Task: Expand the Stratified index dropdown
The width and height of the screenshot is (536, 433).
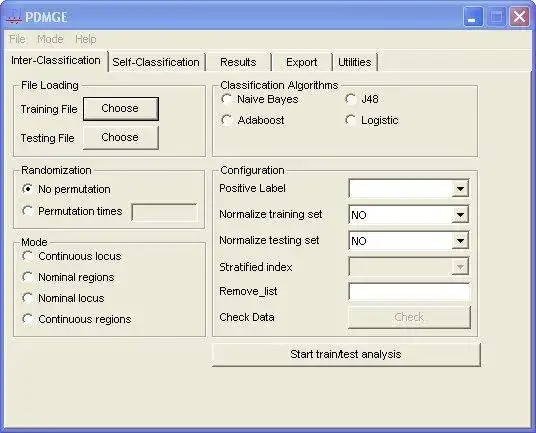Action: tap(460, 267)
